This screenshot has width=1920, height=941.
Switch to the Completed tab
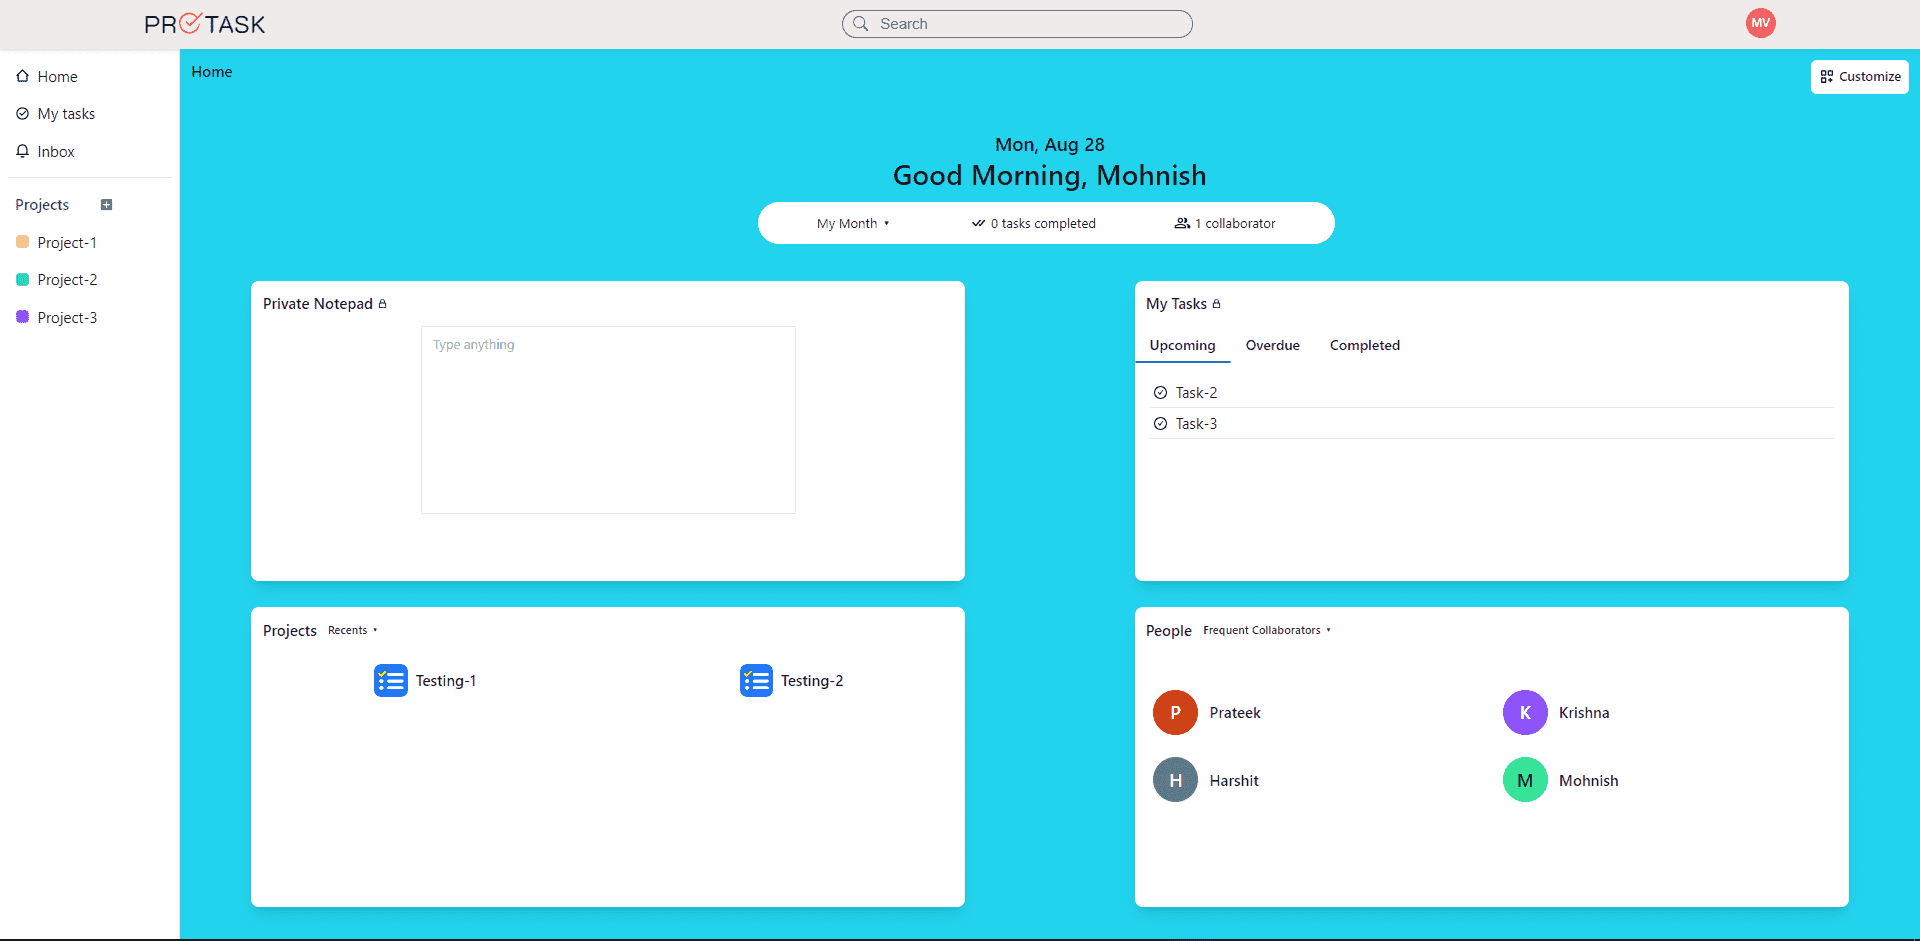pos(1365,345)
